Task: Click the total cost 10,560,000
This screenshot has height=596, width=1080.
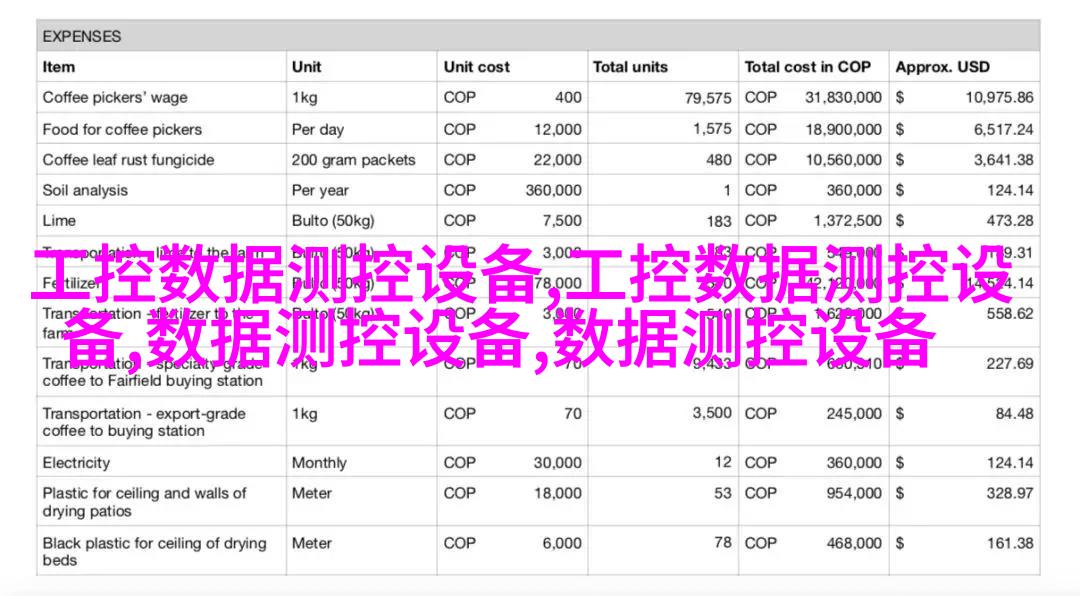Action: 844,160
